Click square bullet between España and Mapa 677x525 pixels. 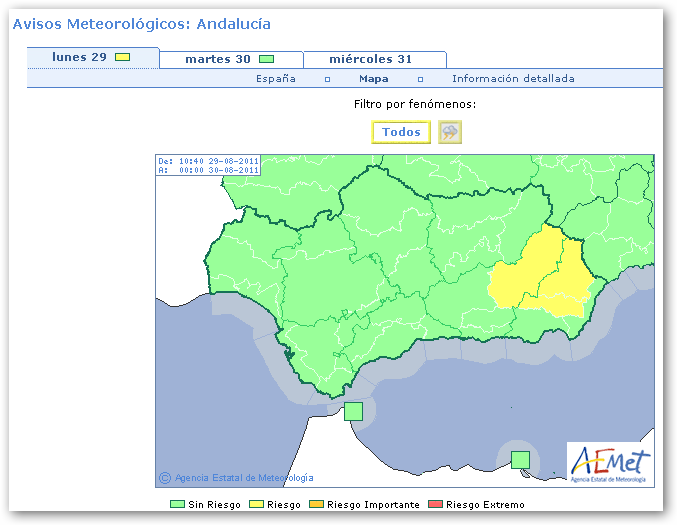pos(327,79)
